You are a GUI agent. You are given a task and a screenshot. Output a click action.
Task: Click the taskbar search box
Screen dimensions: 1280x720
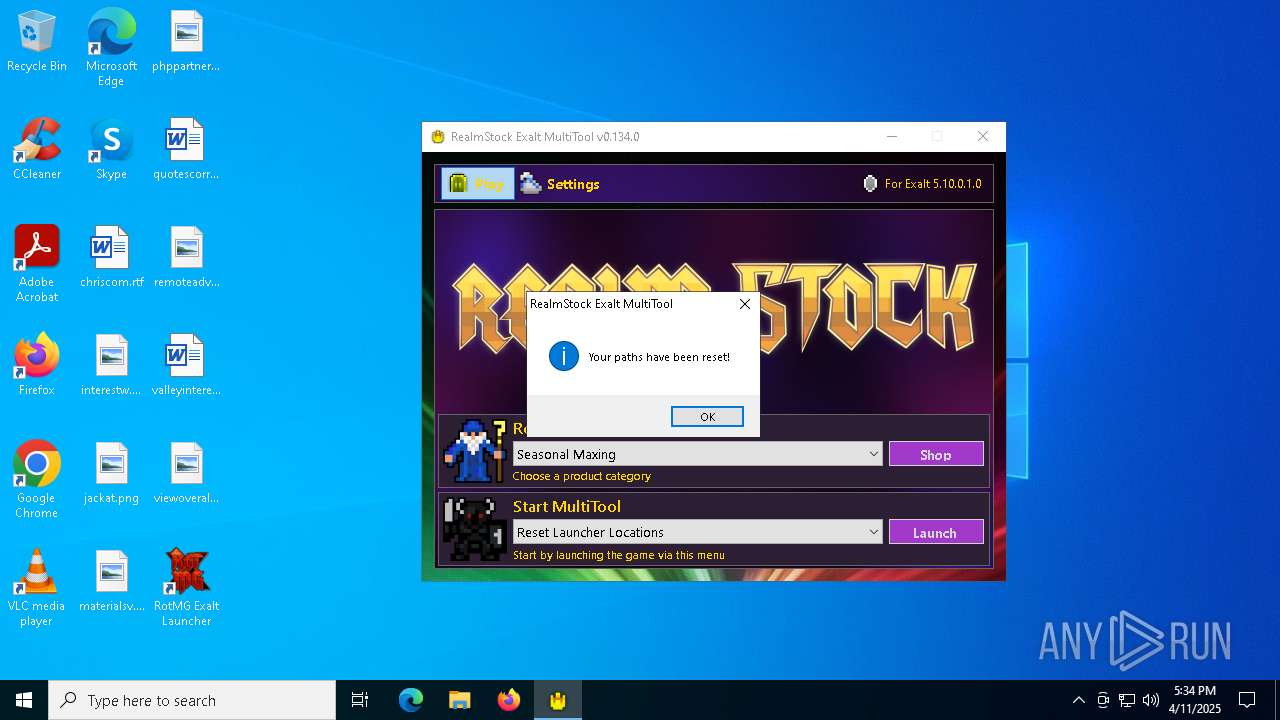coord(192,700)
